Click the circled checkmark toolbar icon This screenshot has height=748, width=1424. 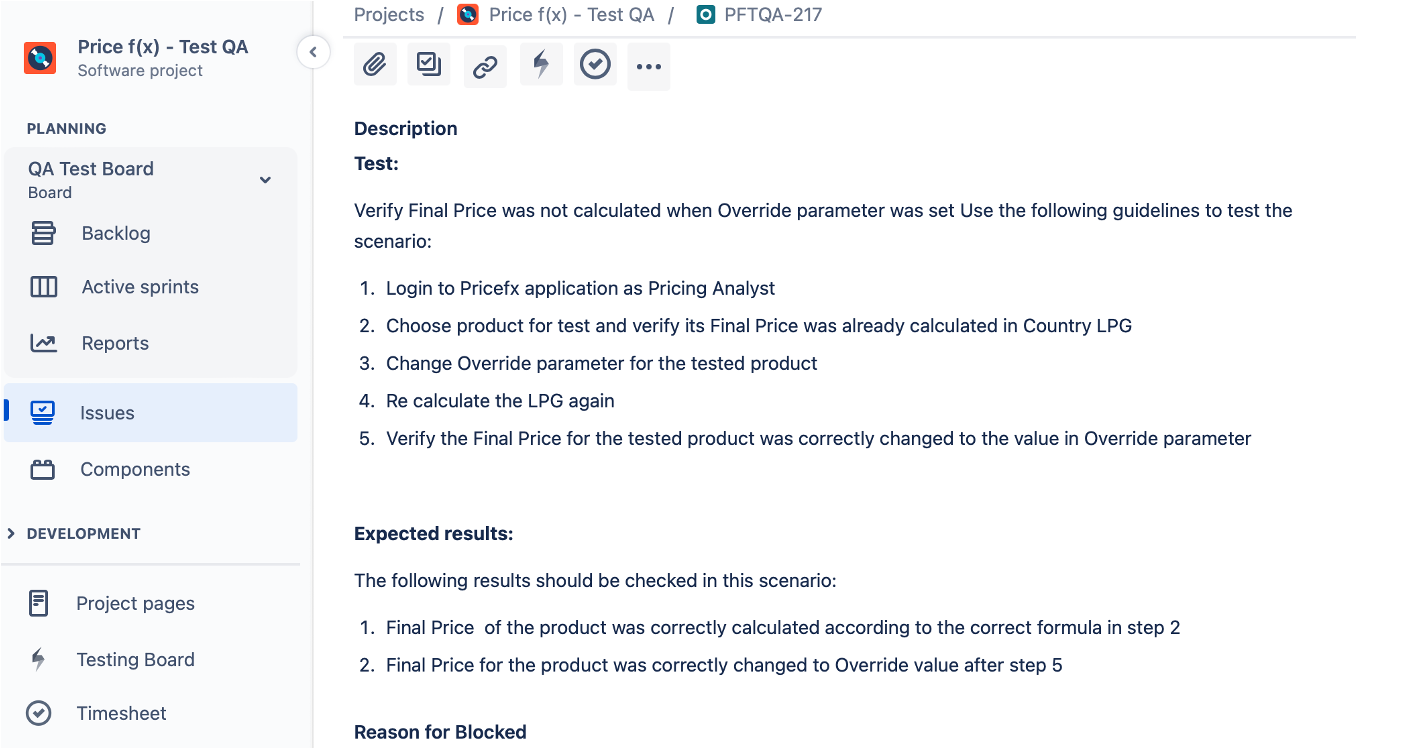coord(596,66)
